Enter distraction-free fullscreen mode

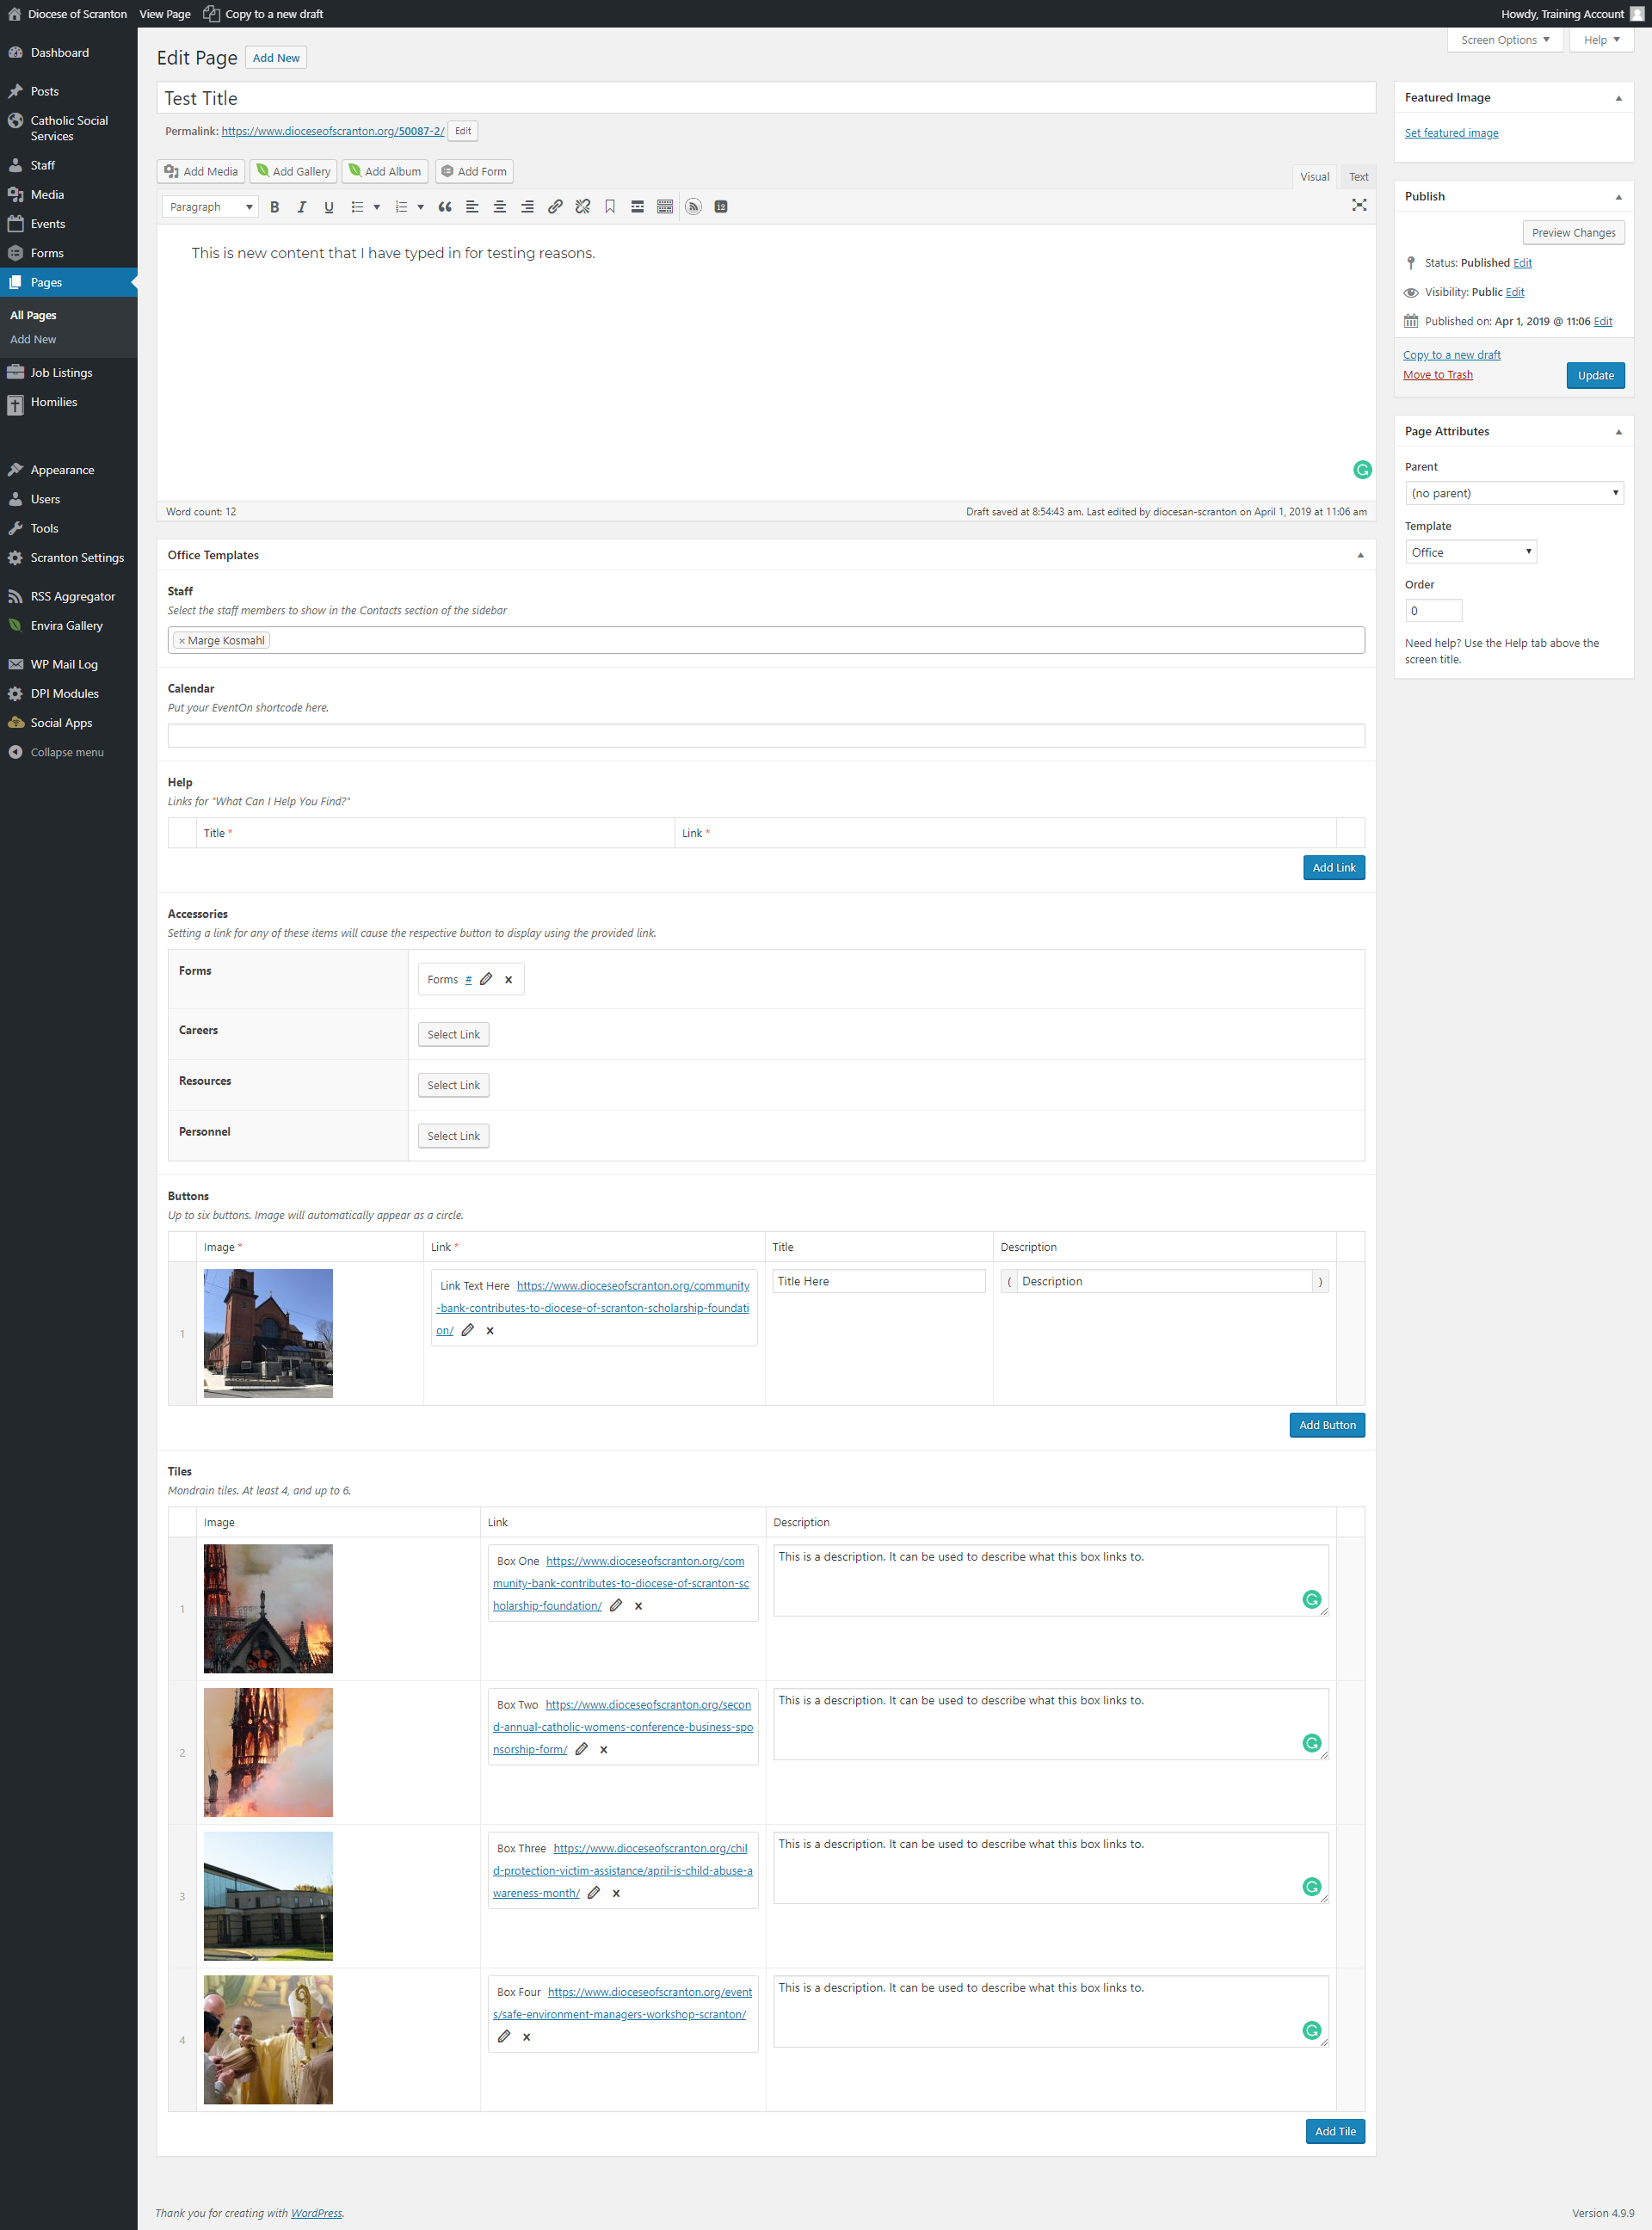click(1359, 205)
